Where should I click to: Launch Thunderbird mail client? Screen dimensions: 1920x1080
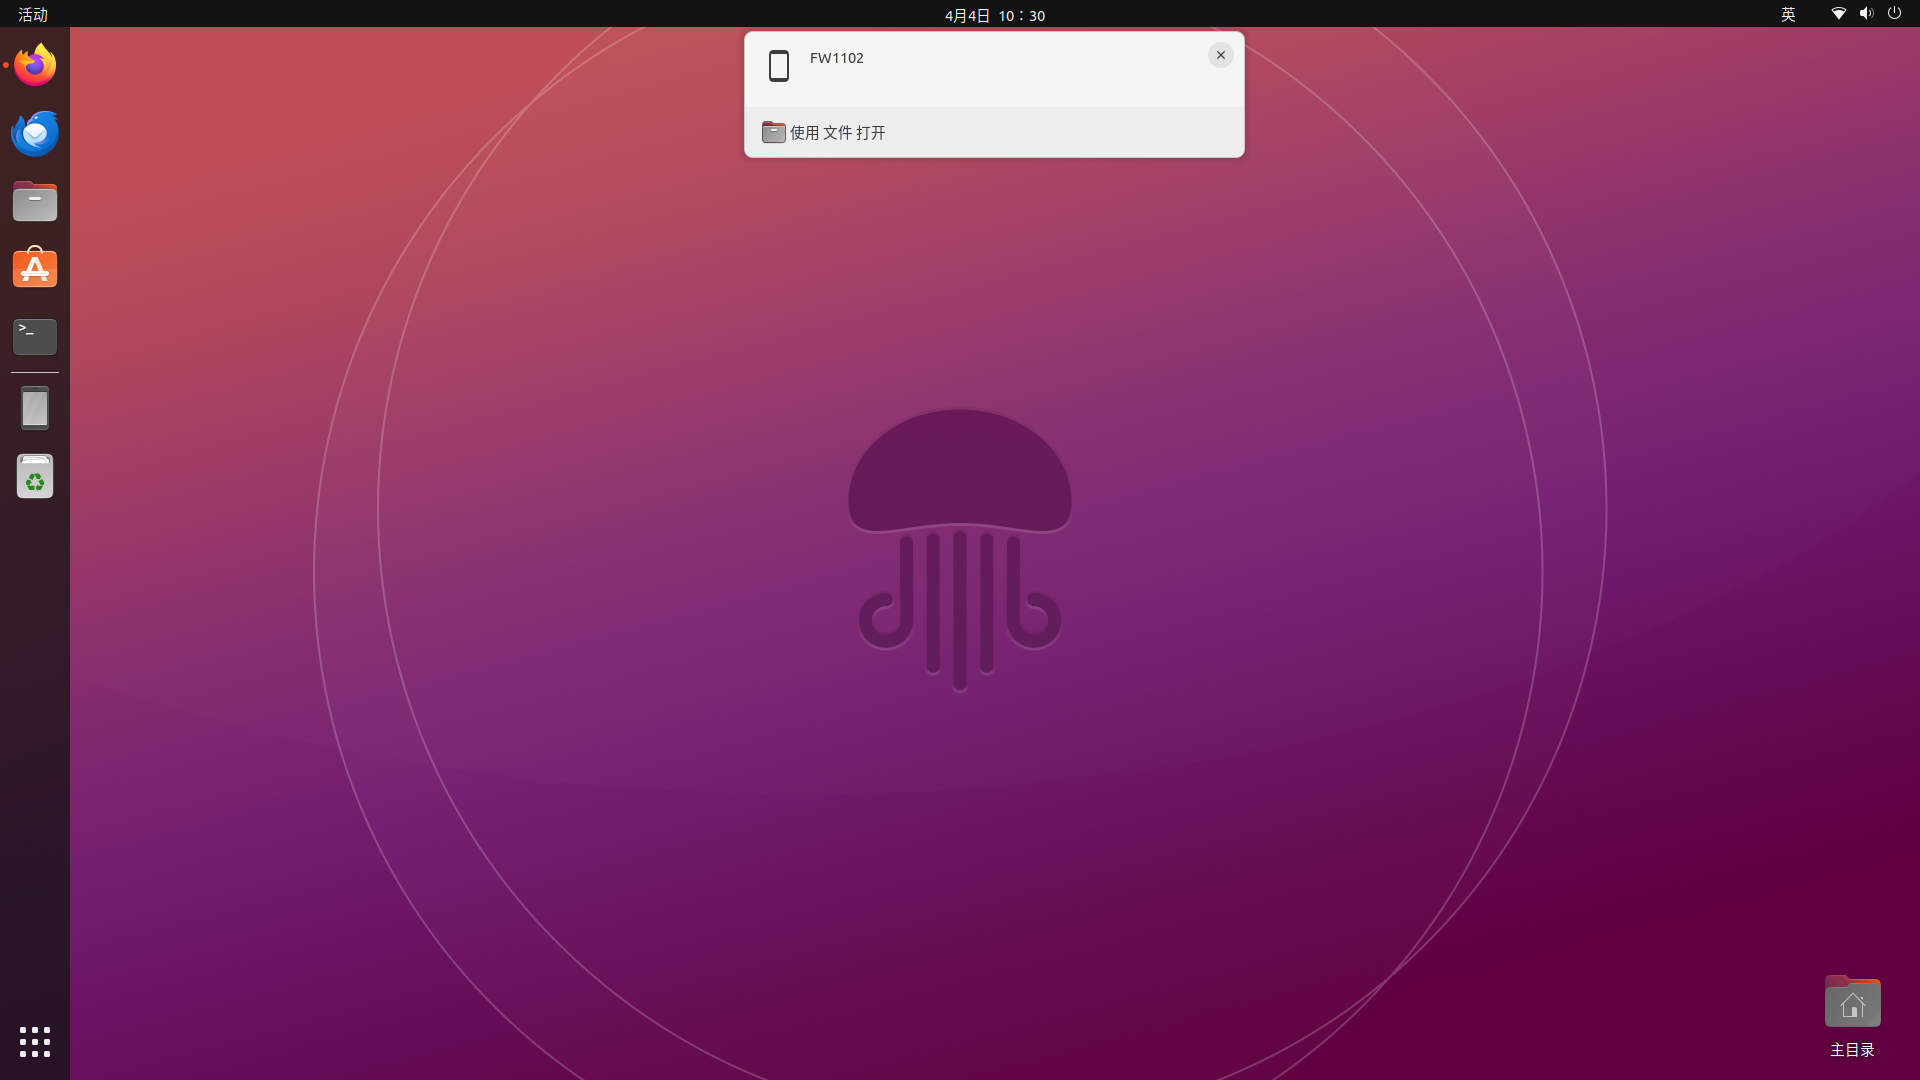(35, 133)
